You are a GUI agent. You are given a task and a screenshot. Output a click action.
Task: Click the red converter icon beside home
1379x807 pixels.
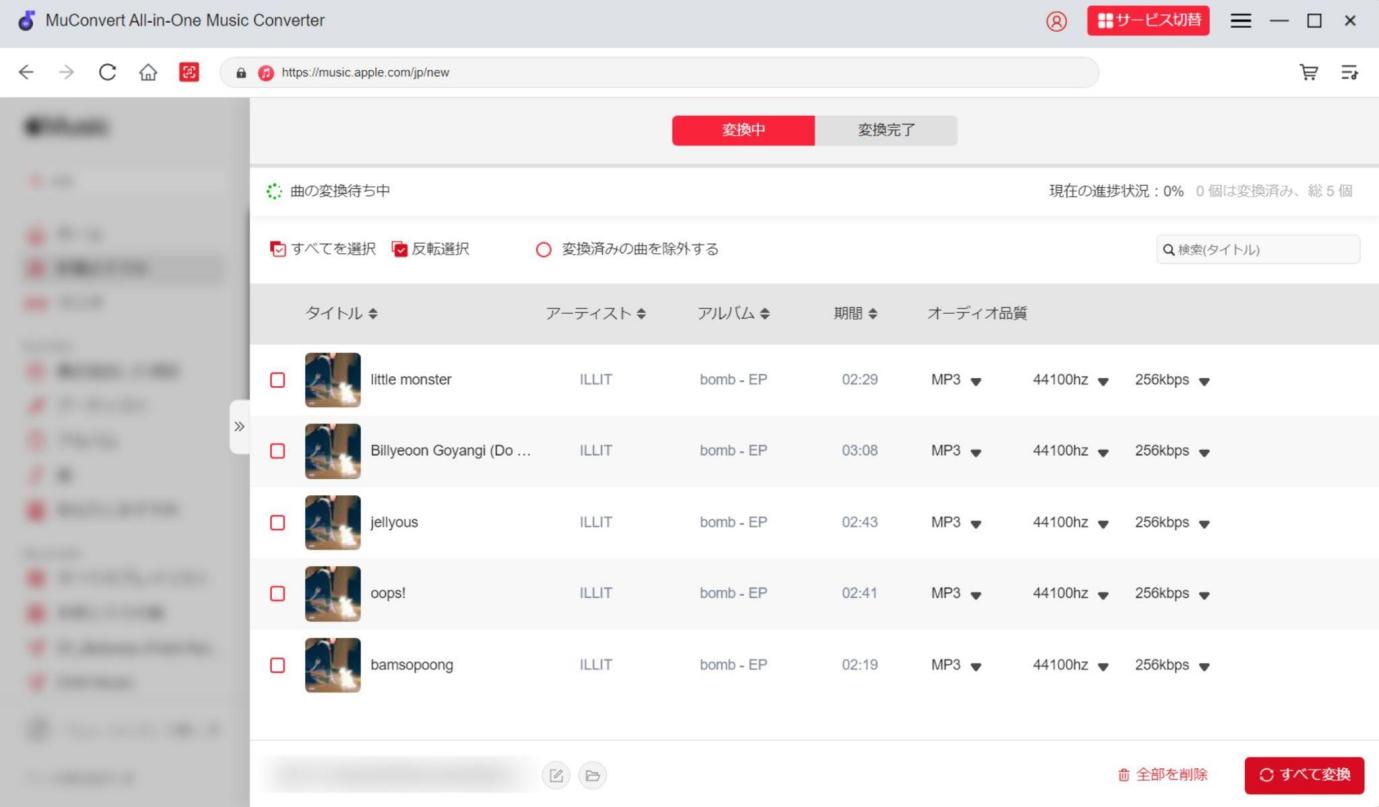189,72
